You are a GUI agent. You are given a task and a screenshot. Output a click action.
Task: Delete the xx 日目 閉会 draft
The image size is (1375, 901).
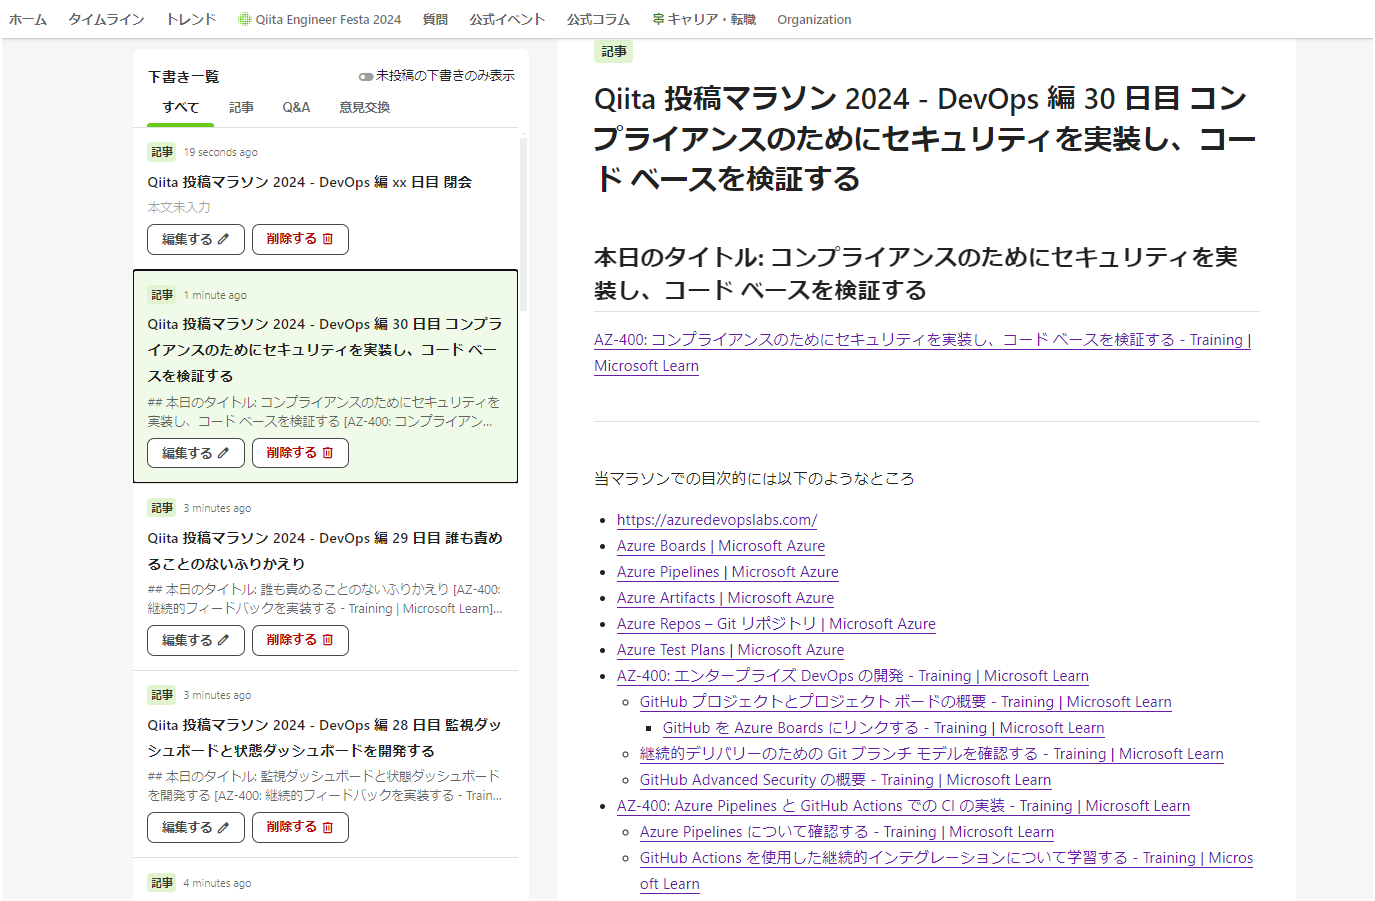(300, 239)
